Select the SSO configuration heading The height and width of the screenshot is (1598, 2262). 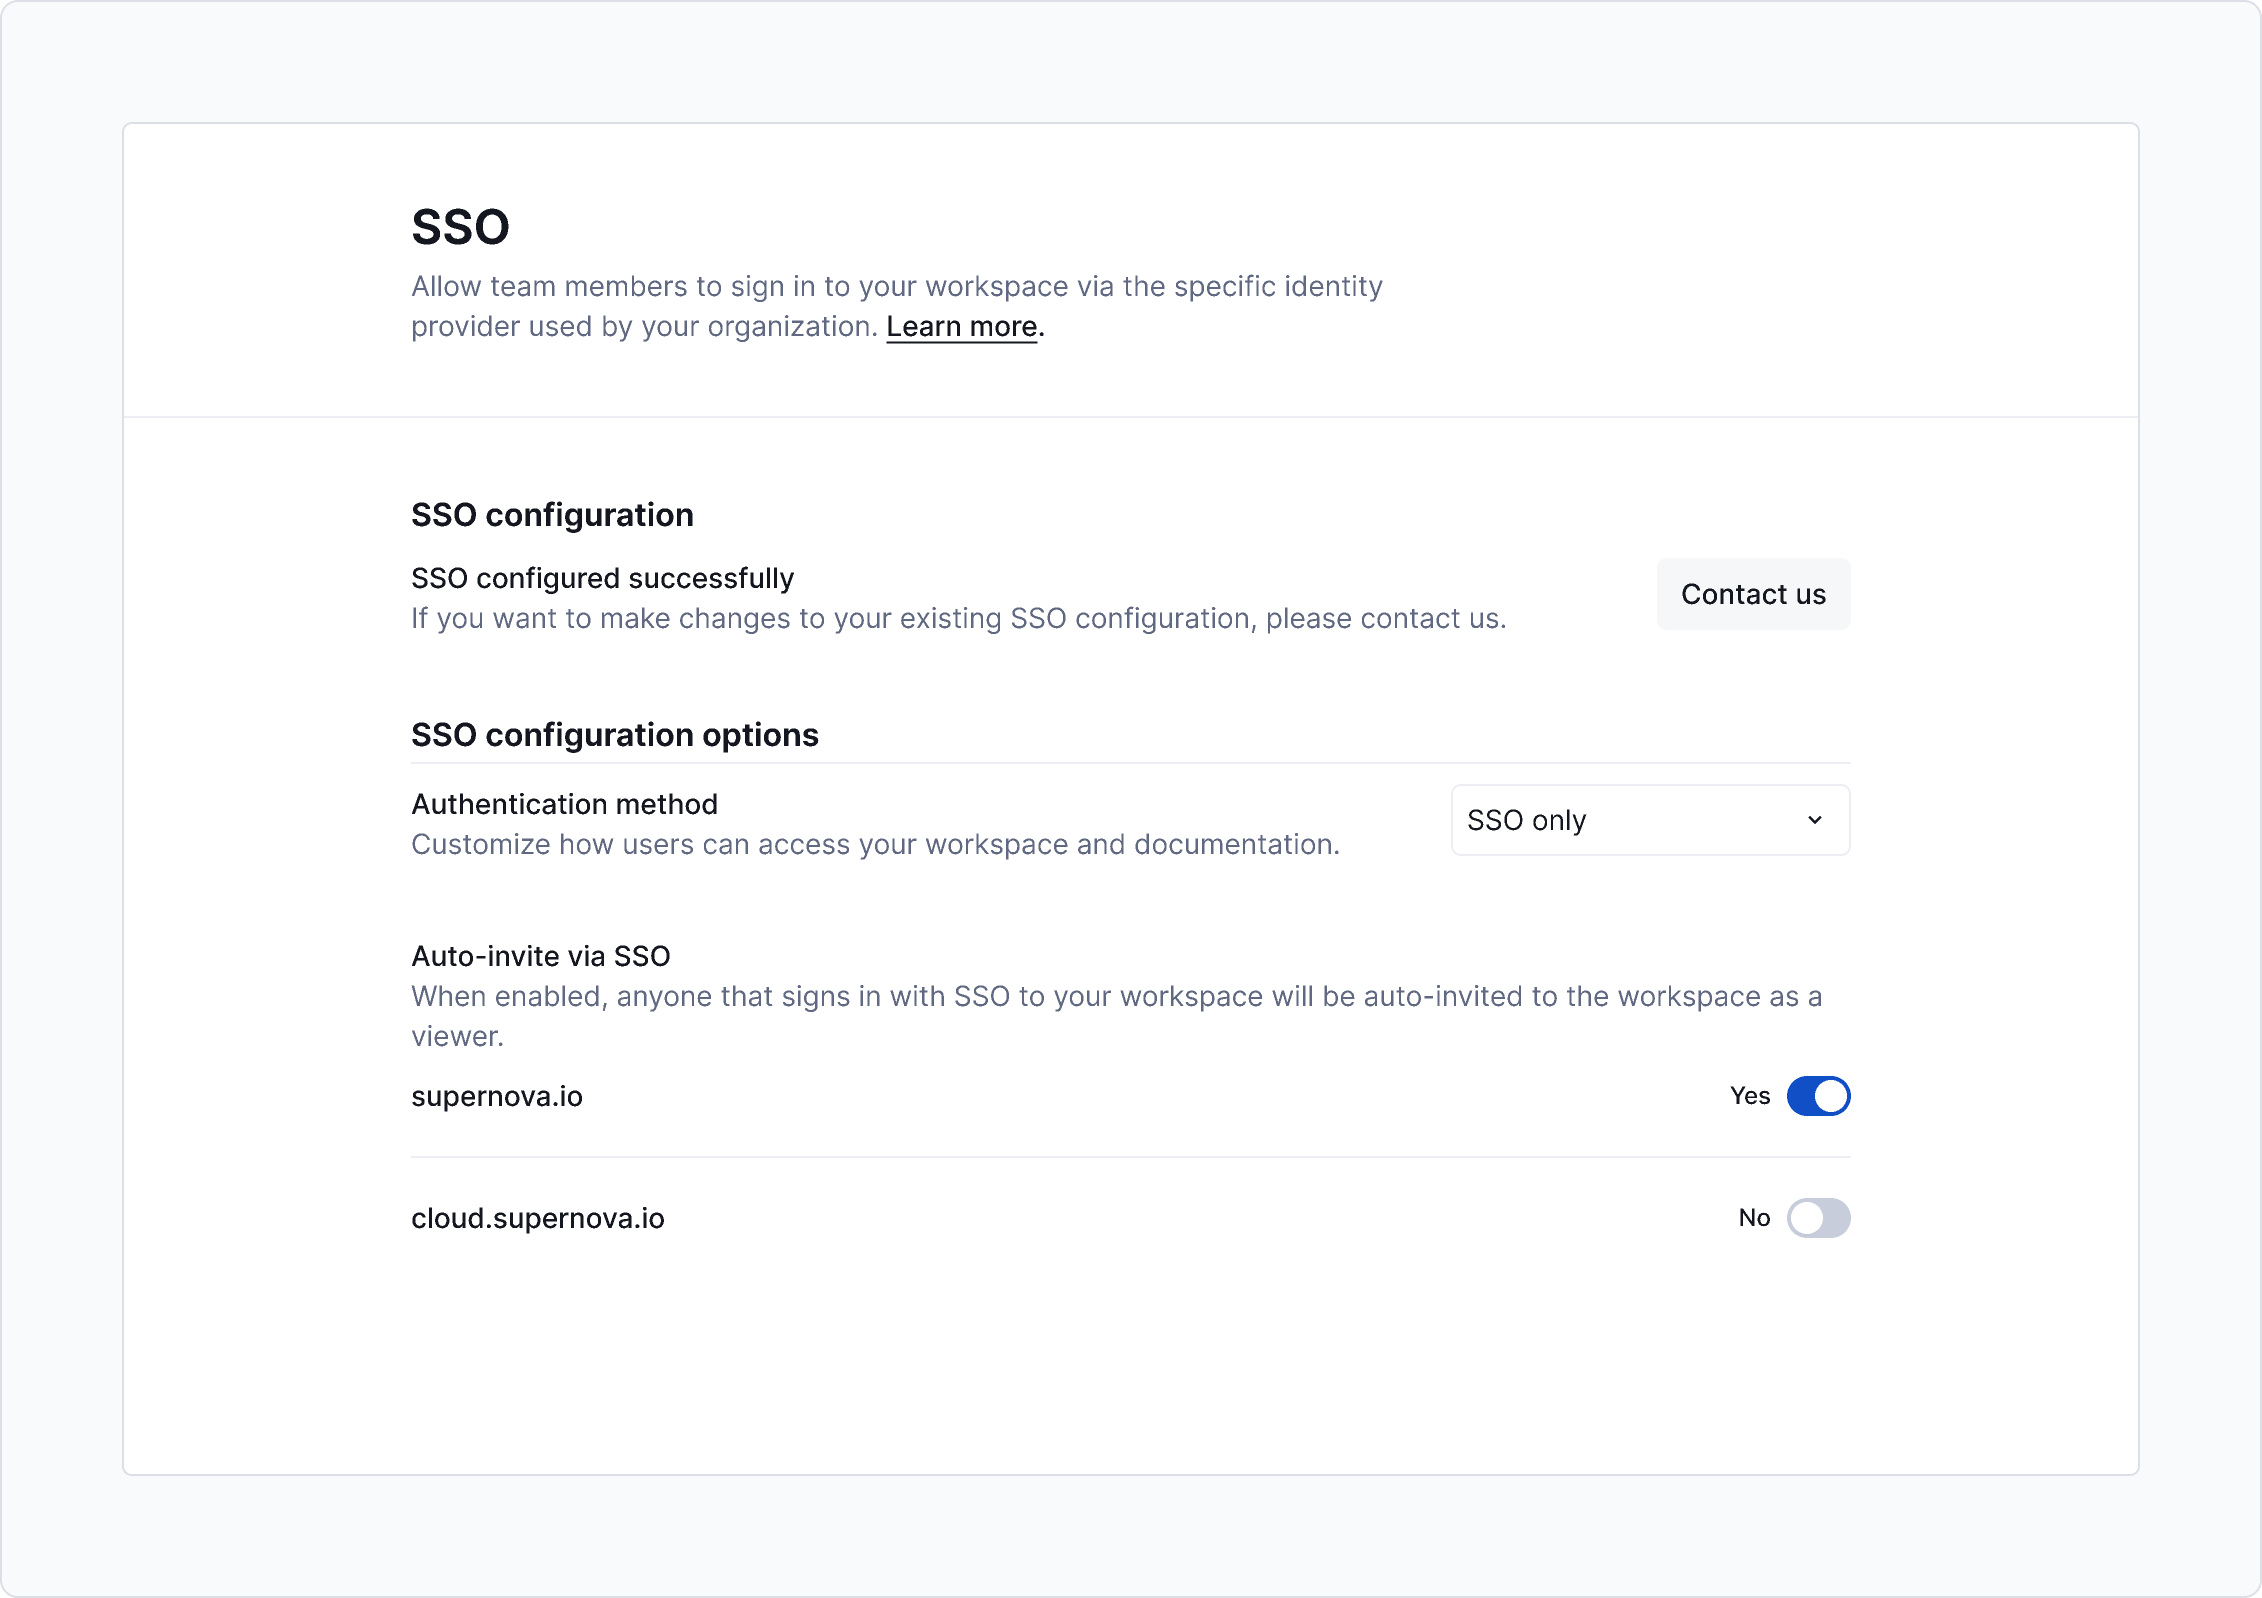pyautogui.click(x=552, y=514)
